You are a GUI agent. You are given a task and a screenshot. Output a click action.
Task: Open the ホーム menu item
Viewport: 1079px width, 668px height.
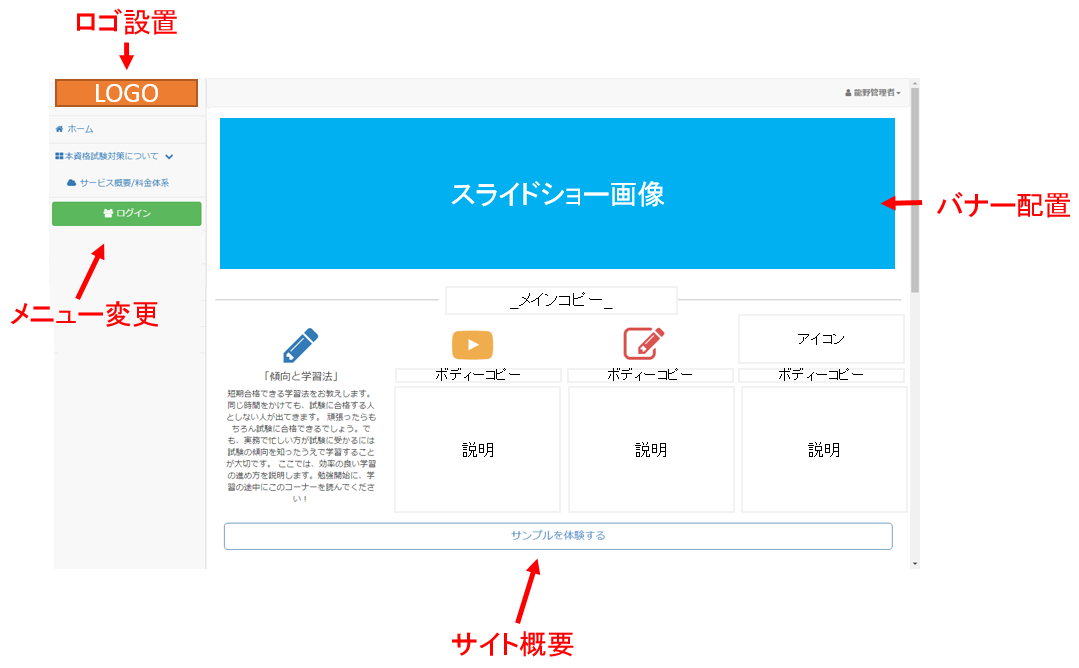tap(80, 129)
